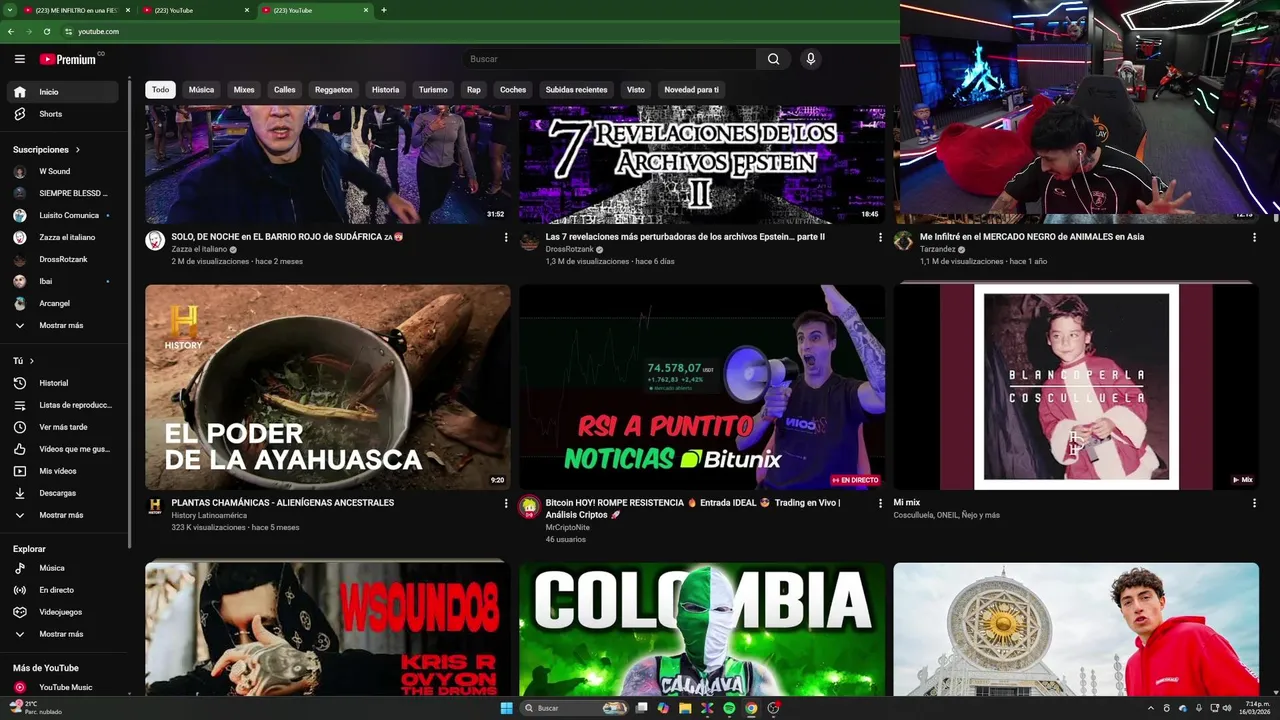Open W Sound subscription channel
The height and width of the screenshot is (720, 1280).
point(62,171)
